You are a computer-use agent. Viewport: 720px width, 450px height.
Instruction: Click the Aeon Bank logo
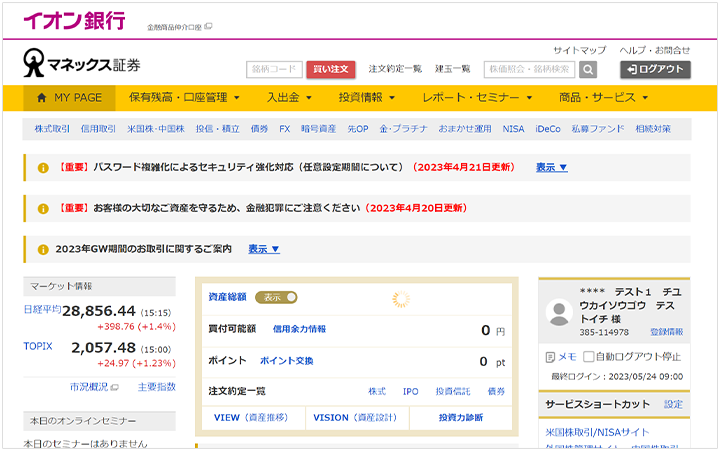74,21
